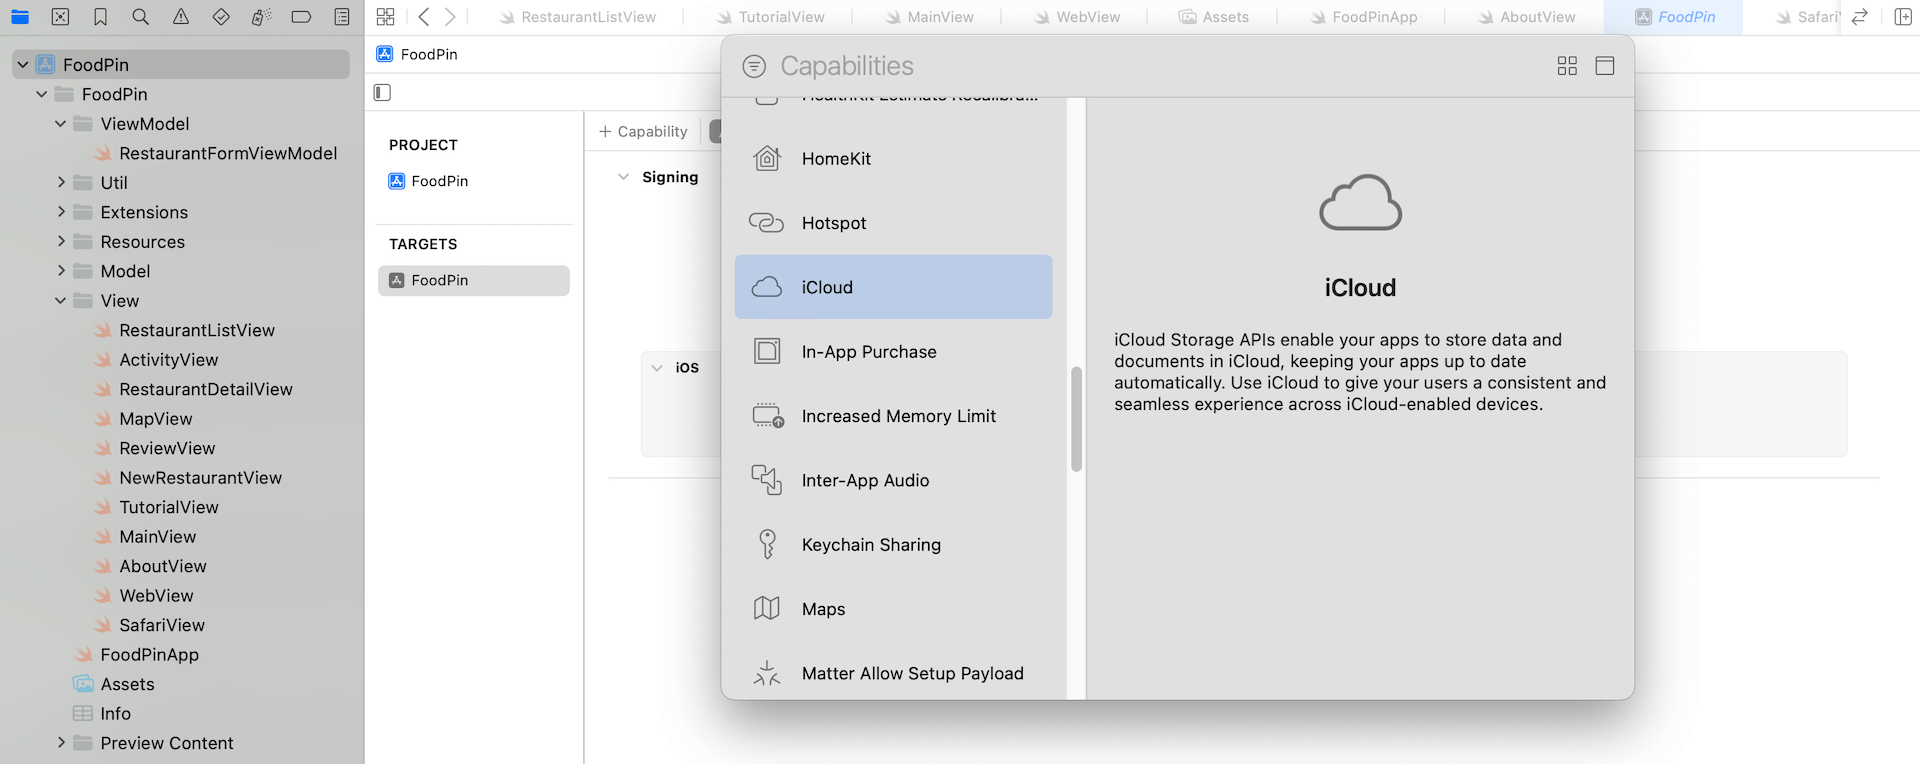Click the editor options swap arrows icon
Image resolution: width=1920 pixels, height=764 pixels.
click(x=1860, y=17)
